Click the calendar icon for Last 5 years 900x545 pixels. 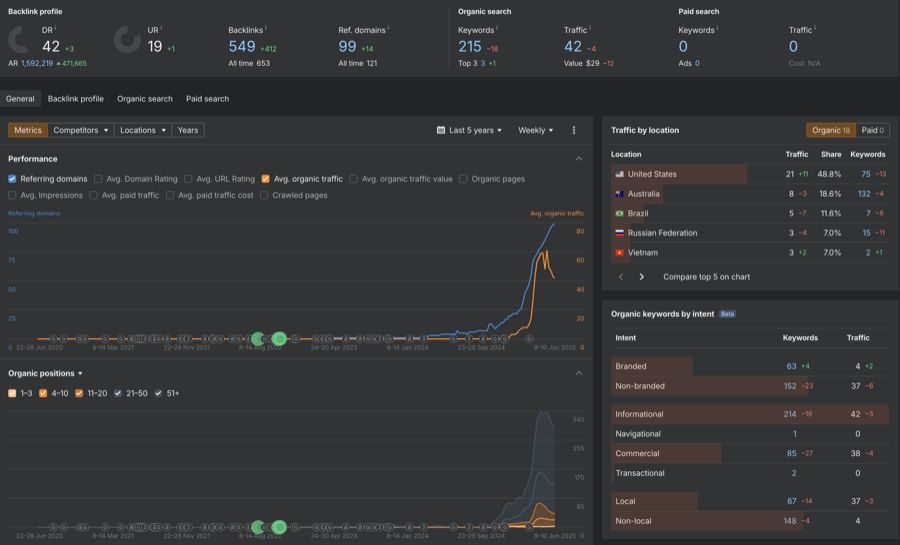(441, 130)
